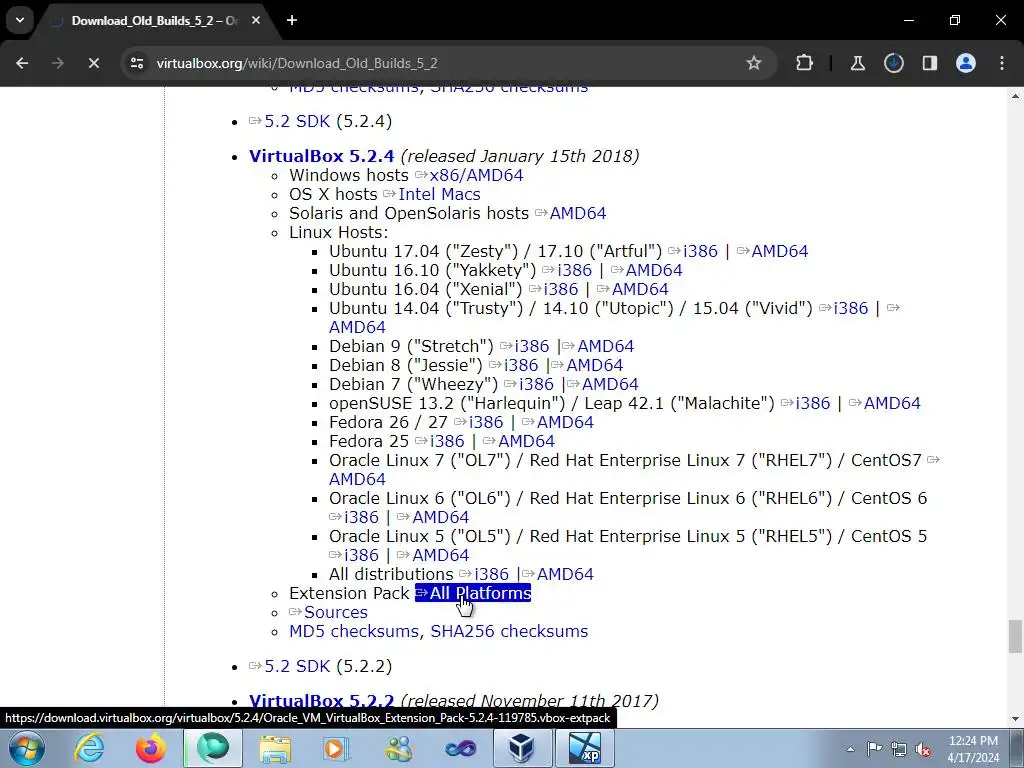The width and height of the screenshot is (1024, 768).
Task: Open a new browser tab
Action: click(x=292, y=21)
